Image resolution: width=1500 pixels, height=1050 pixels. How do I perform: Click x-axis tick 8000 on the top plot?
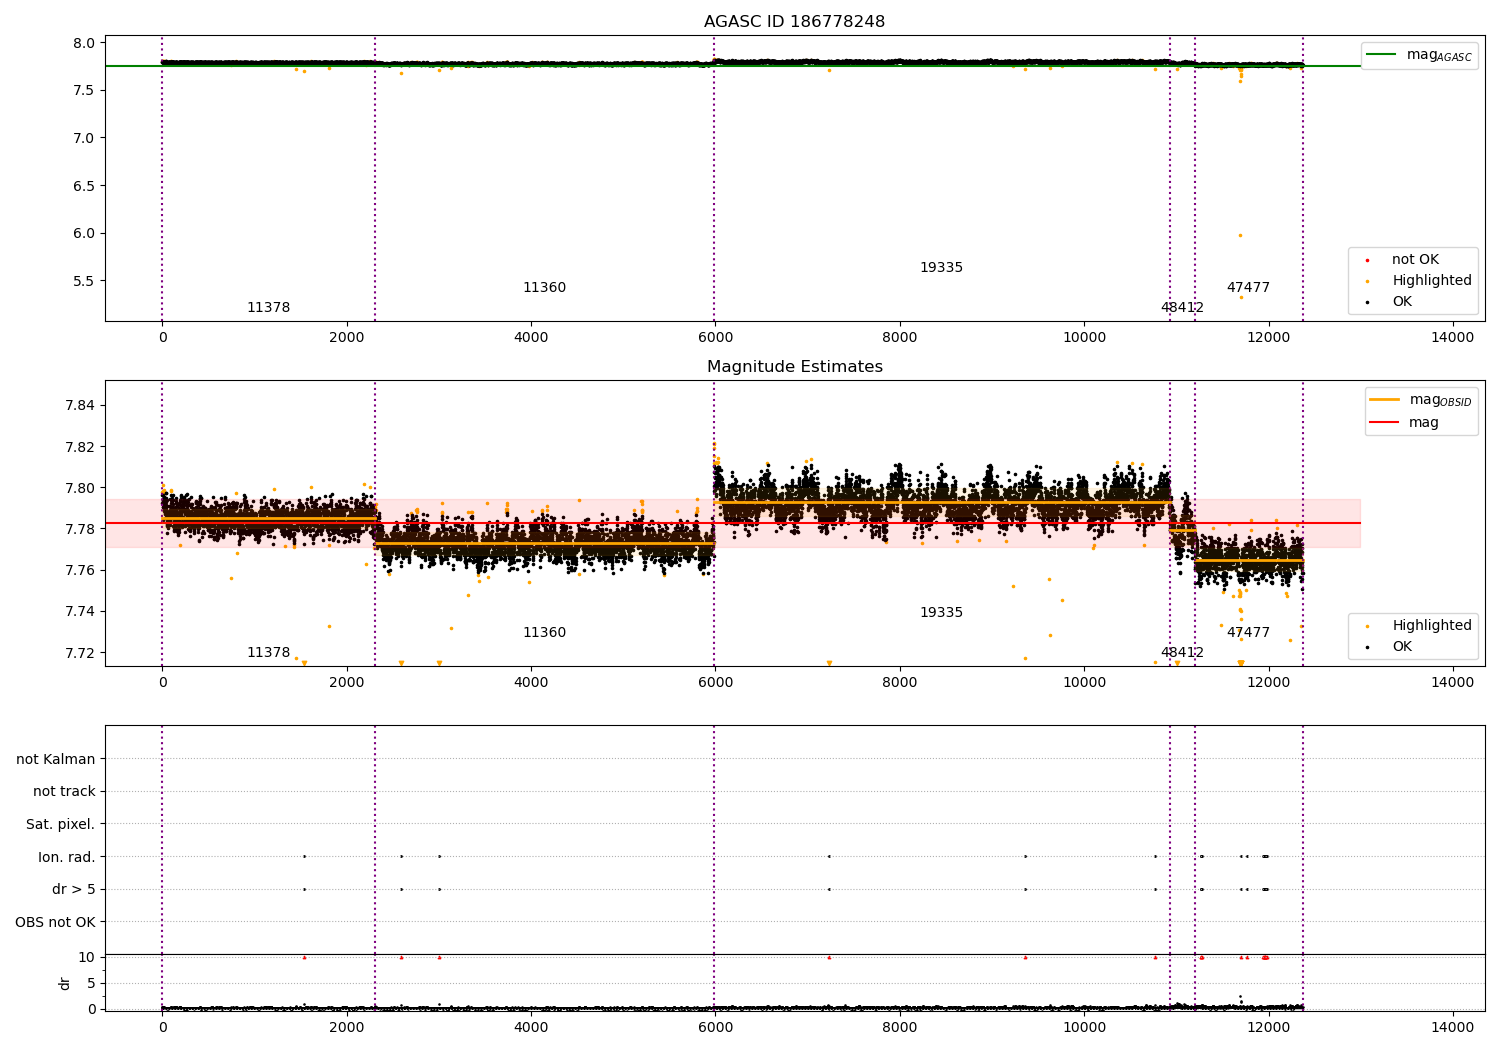tap(899, 338)
